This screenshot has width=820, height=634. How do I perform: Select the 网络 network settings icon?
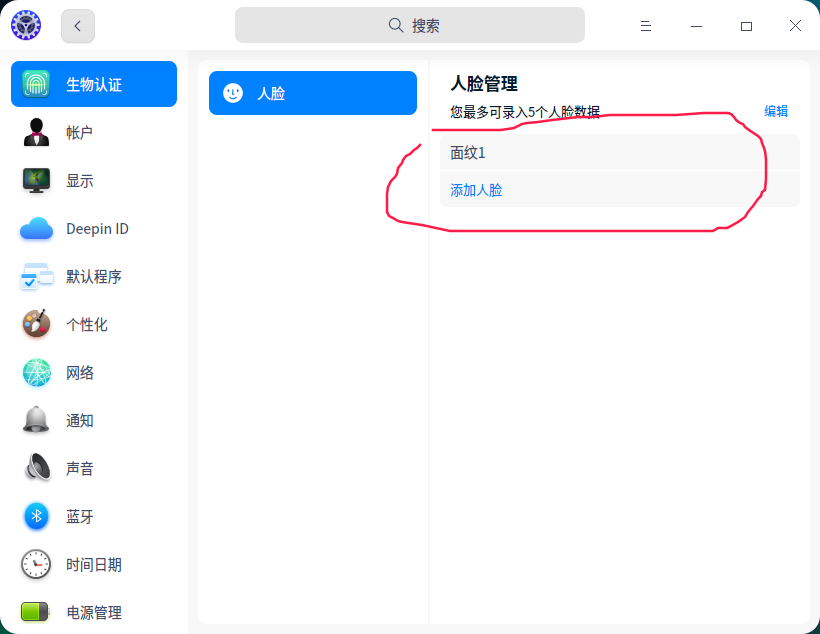36,372
